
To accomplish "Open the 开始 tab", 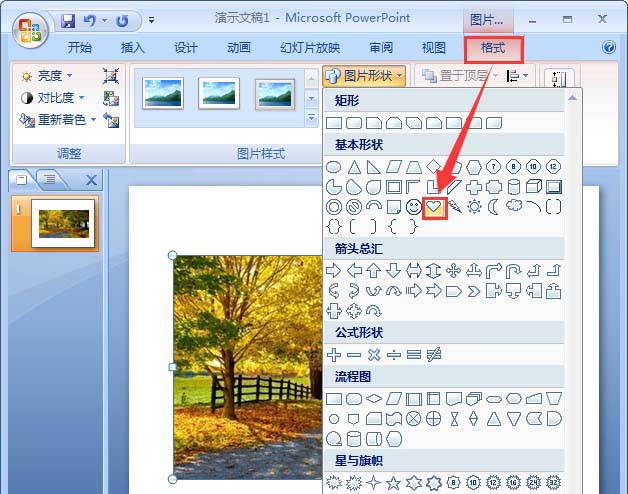I will tap(80, 48).
